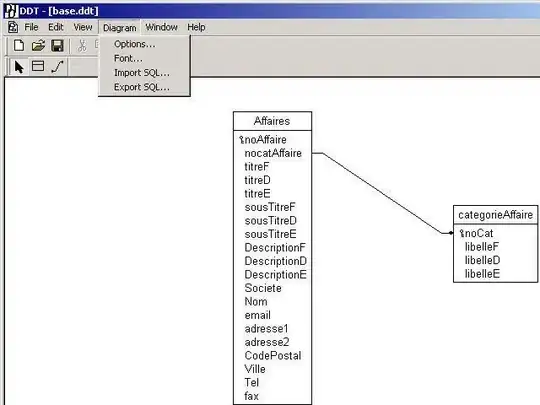Screen dimensions: 540x405
Task: Click the adresse2 field
Action: [267, 342]
